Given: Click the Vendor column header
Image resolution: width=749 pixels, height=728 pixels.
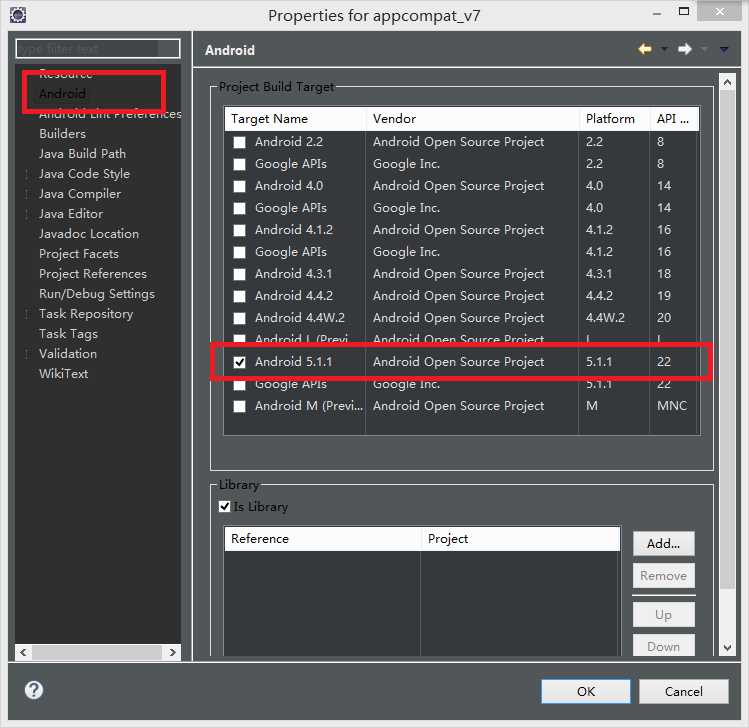Looking at the screenshot, I should click(472, 119).
